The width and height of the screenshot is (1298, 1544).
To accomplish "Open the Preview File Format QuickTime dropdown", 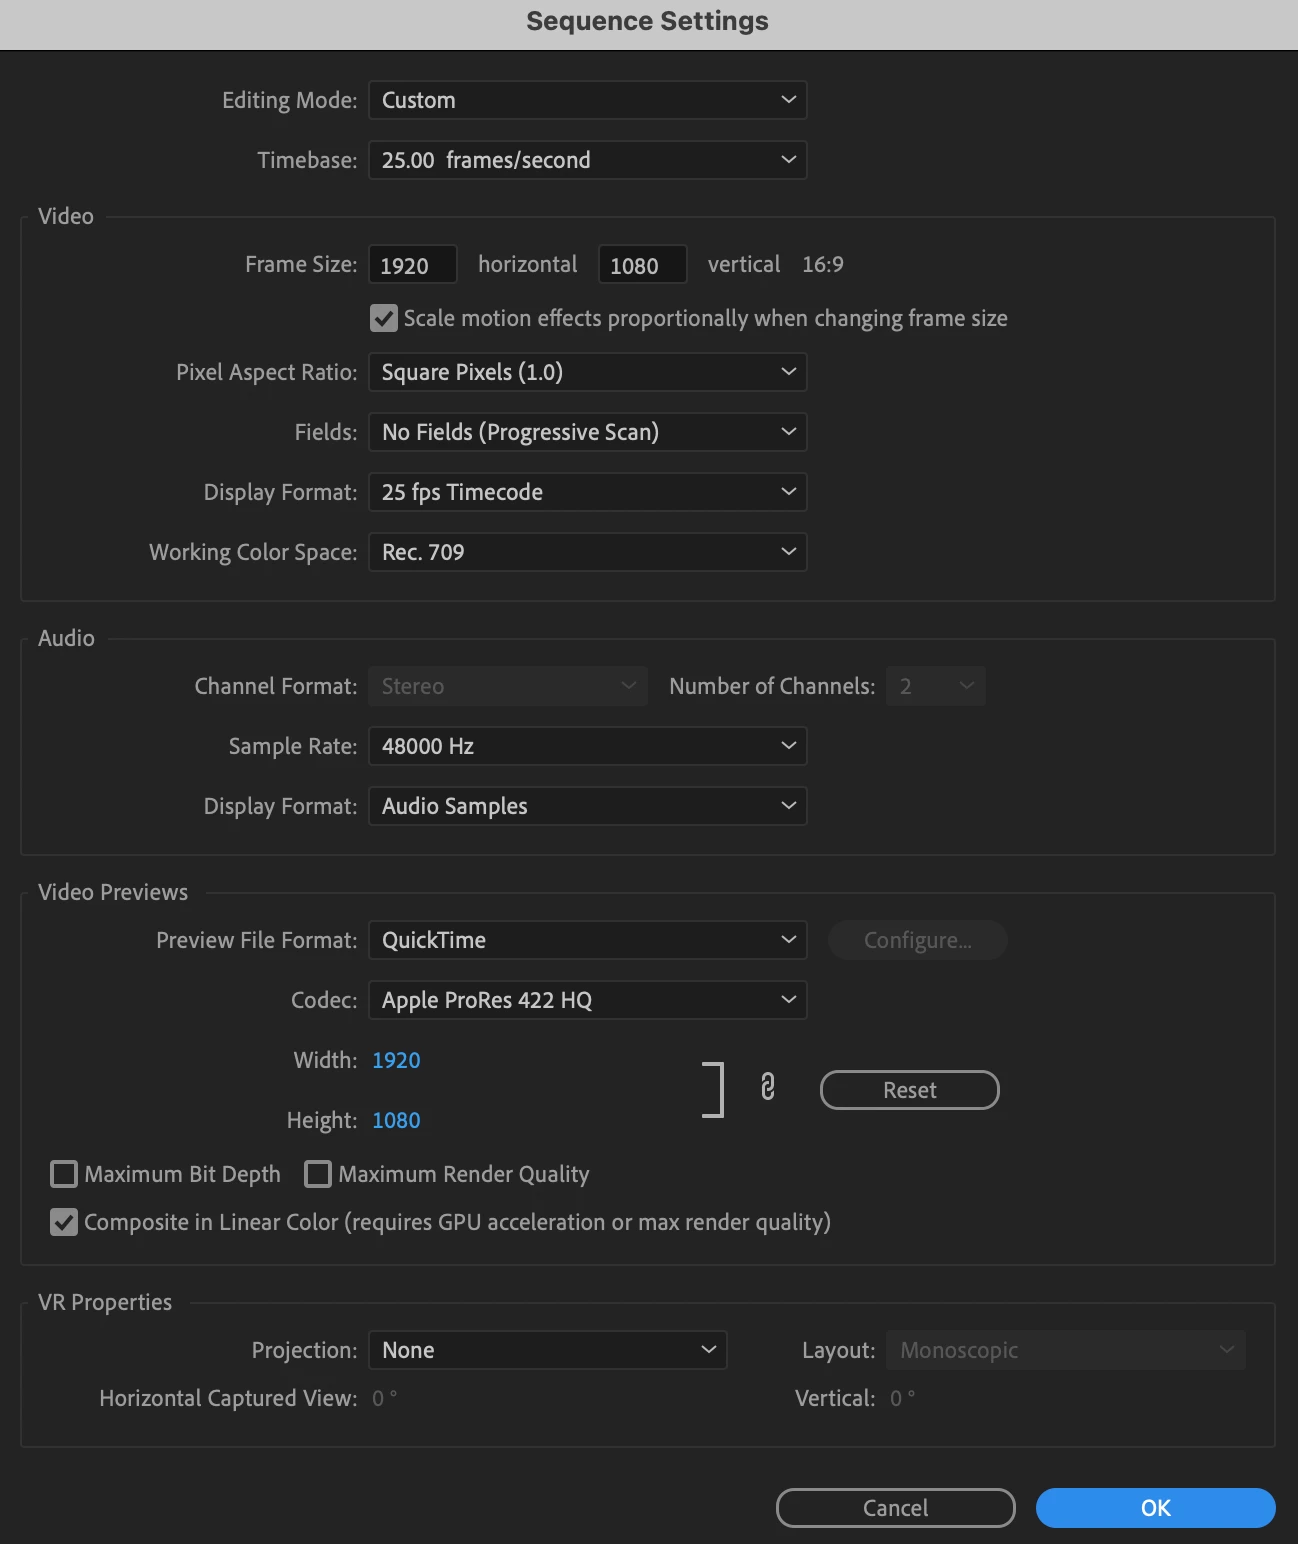I will click(x=588, y=940).
